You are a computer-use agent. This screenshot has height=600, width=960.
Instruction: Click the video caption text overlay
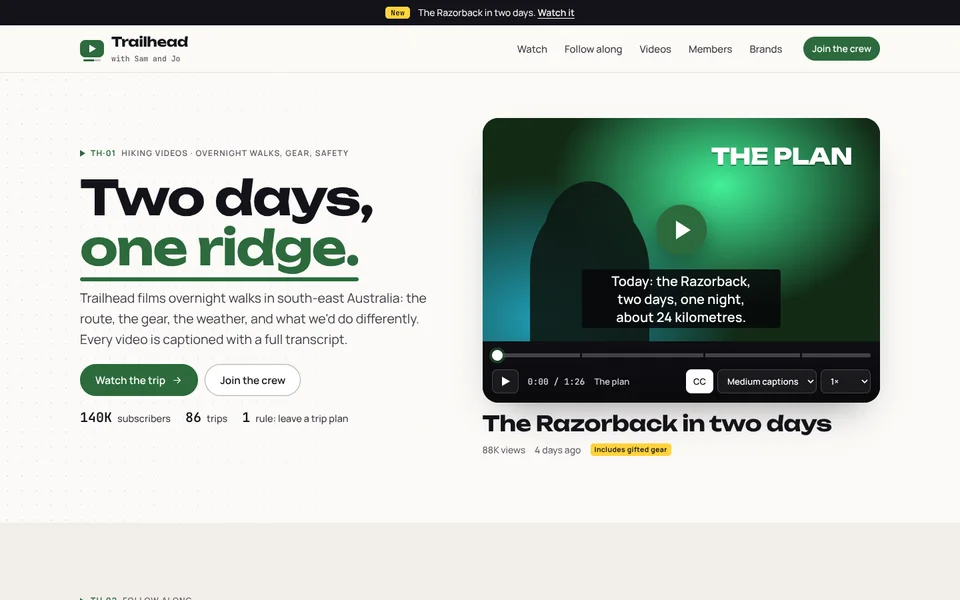pyautogui.click(x=681, y=299)
